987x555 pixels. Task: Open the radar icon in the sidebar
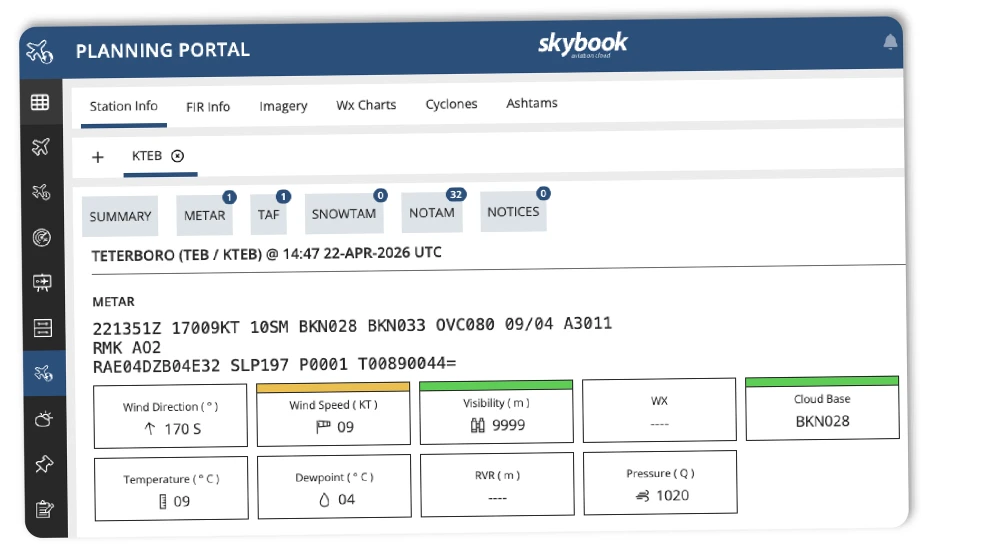(x=42, y=237)
